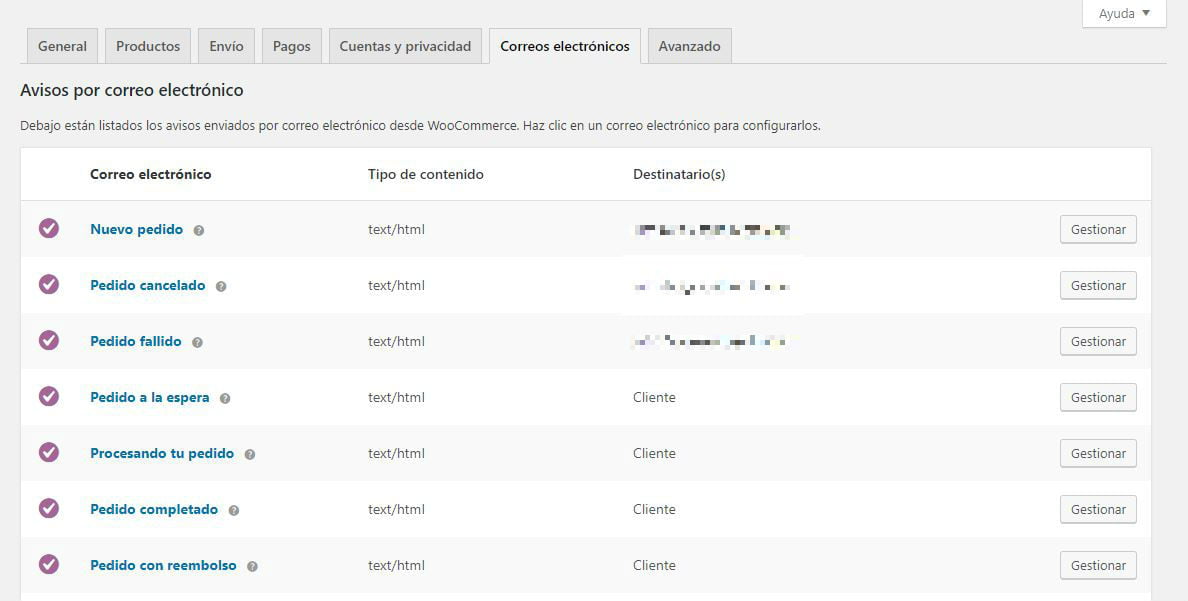
Task: Click Gestionar for Procesando tu pedido
Action: [x=1097, y=453]
